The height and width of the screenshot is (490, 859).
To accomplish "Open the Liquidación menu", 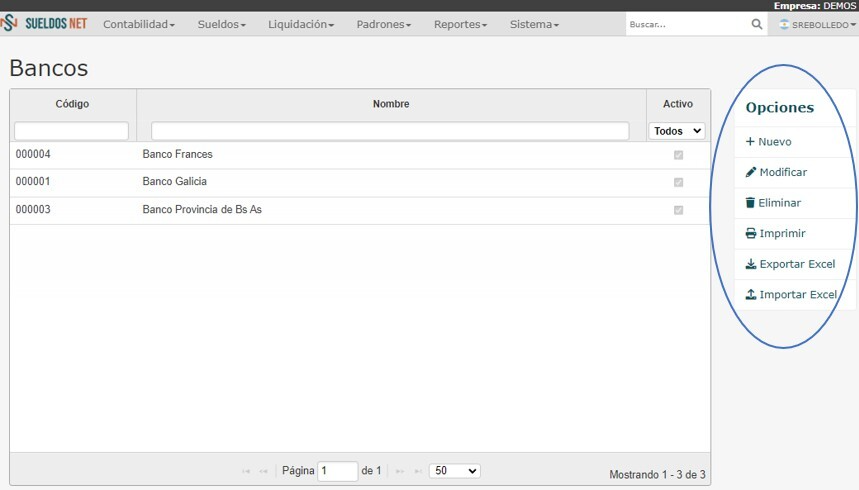I will pos(301,24).
